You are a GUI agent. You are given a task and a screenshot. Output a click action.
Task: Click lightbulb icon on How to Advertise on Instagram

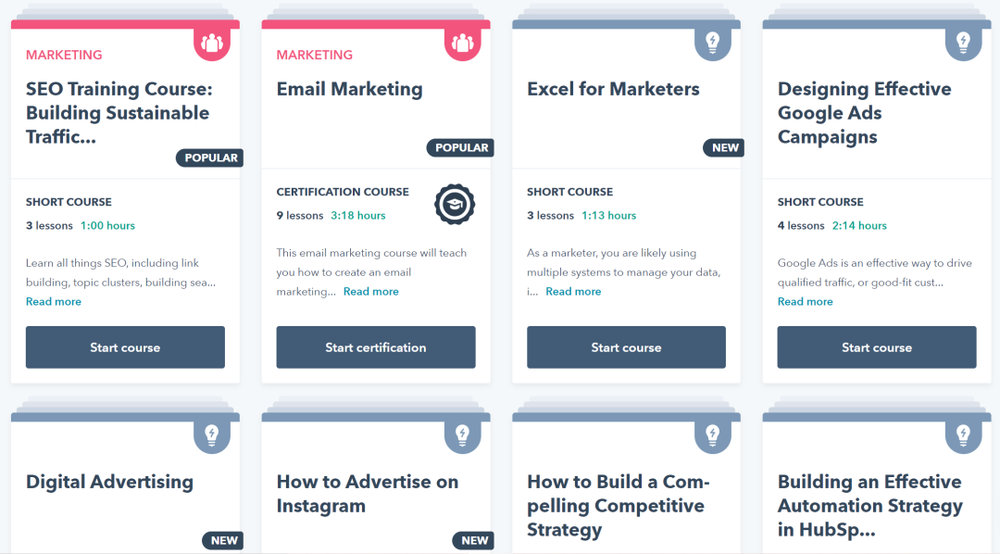(462, 436)
